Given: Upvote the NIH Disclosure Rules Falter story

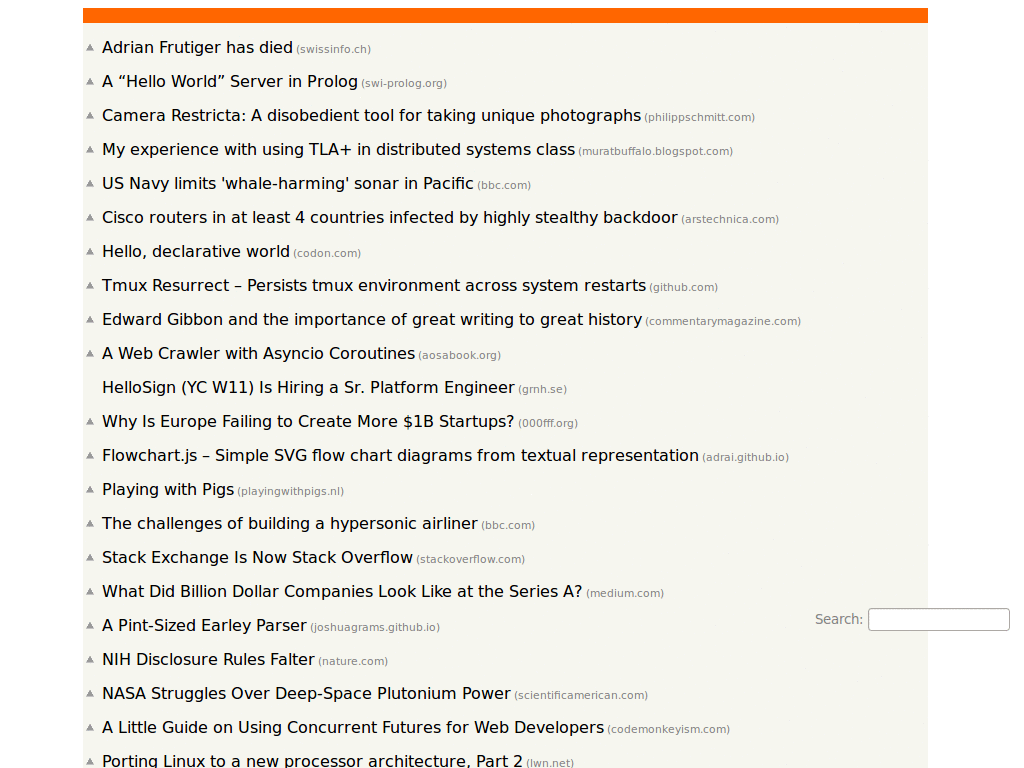Looking at the screenshot, I should 90,660.
